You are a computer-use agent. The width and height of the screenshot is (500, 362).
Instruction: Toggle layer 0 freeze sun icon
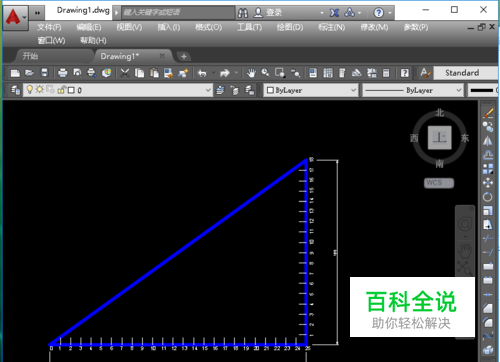pos(40,90)
